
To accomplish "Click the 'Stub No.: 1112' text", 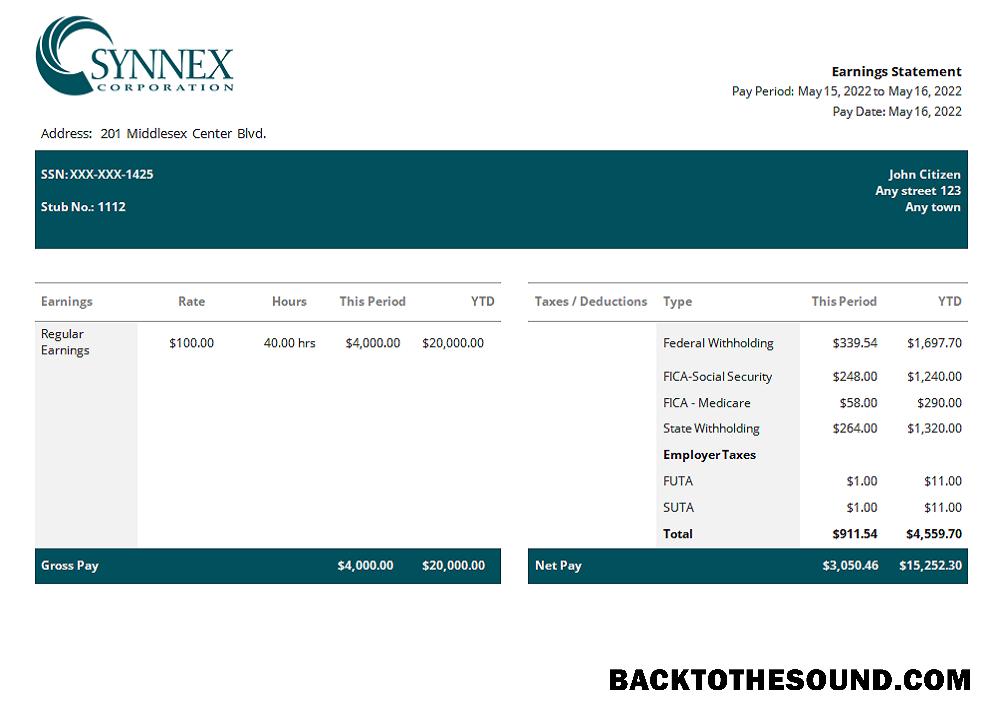I will (x=84, y=207).
